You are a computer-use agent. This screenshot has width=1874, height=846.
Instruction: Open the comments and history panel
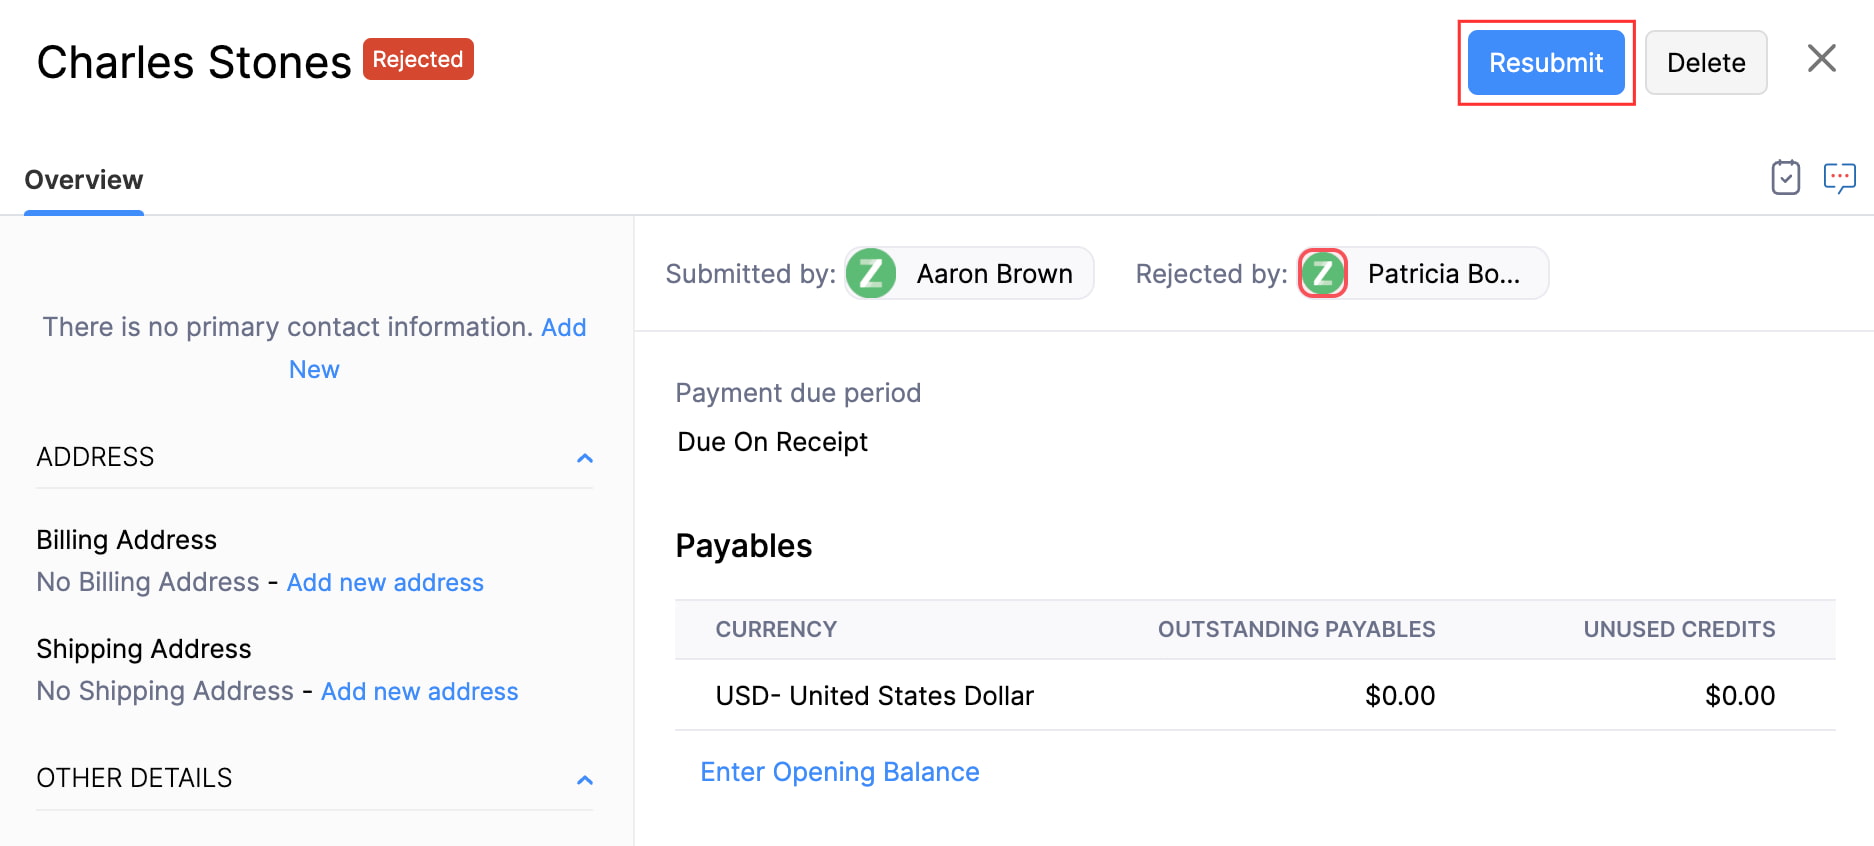pos(1841,177)
